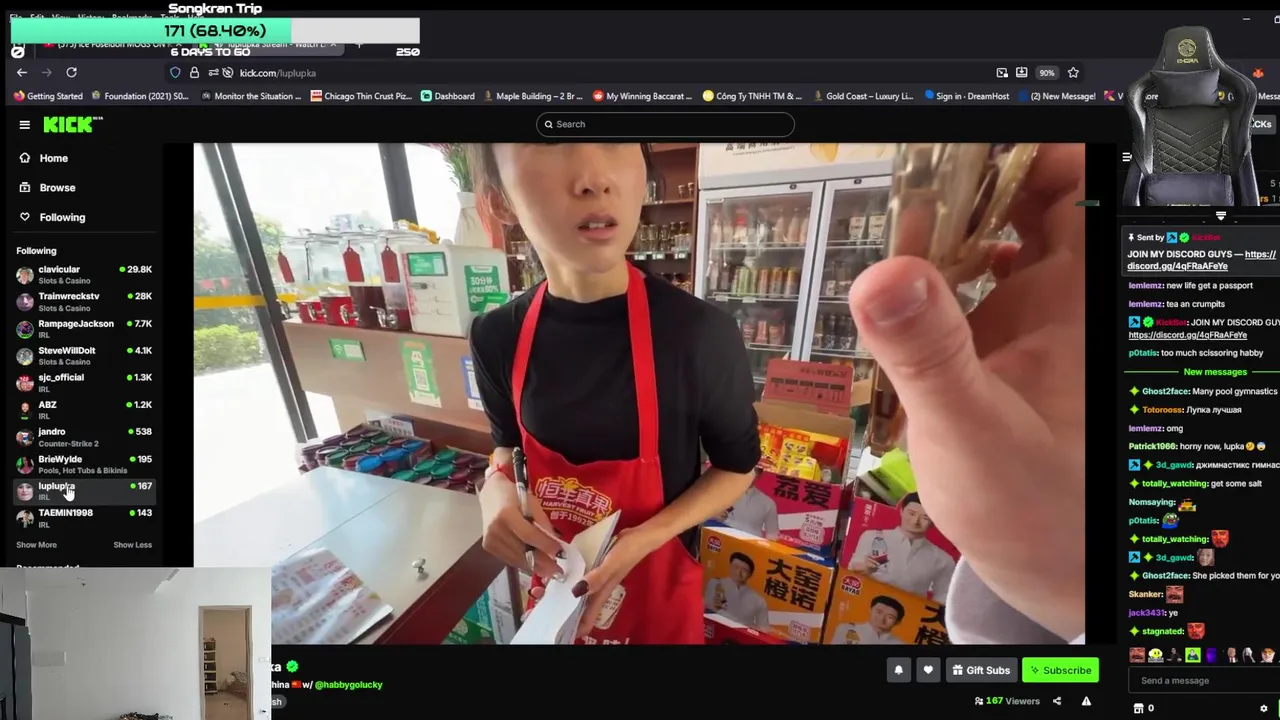Open the TAEMIN1998 channel

pyautogui.click(x=84, y=517)
